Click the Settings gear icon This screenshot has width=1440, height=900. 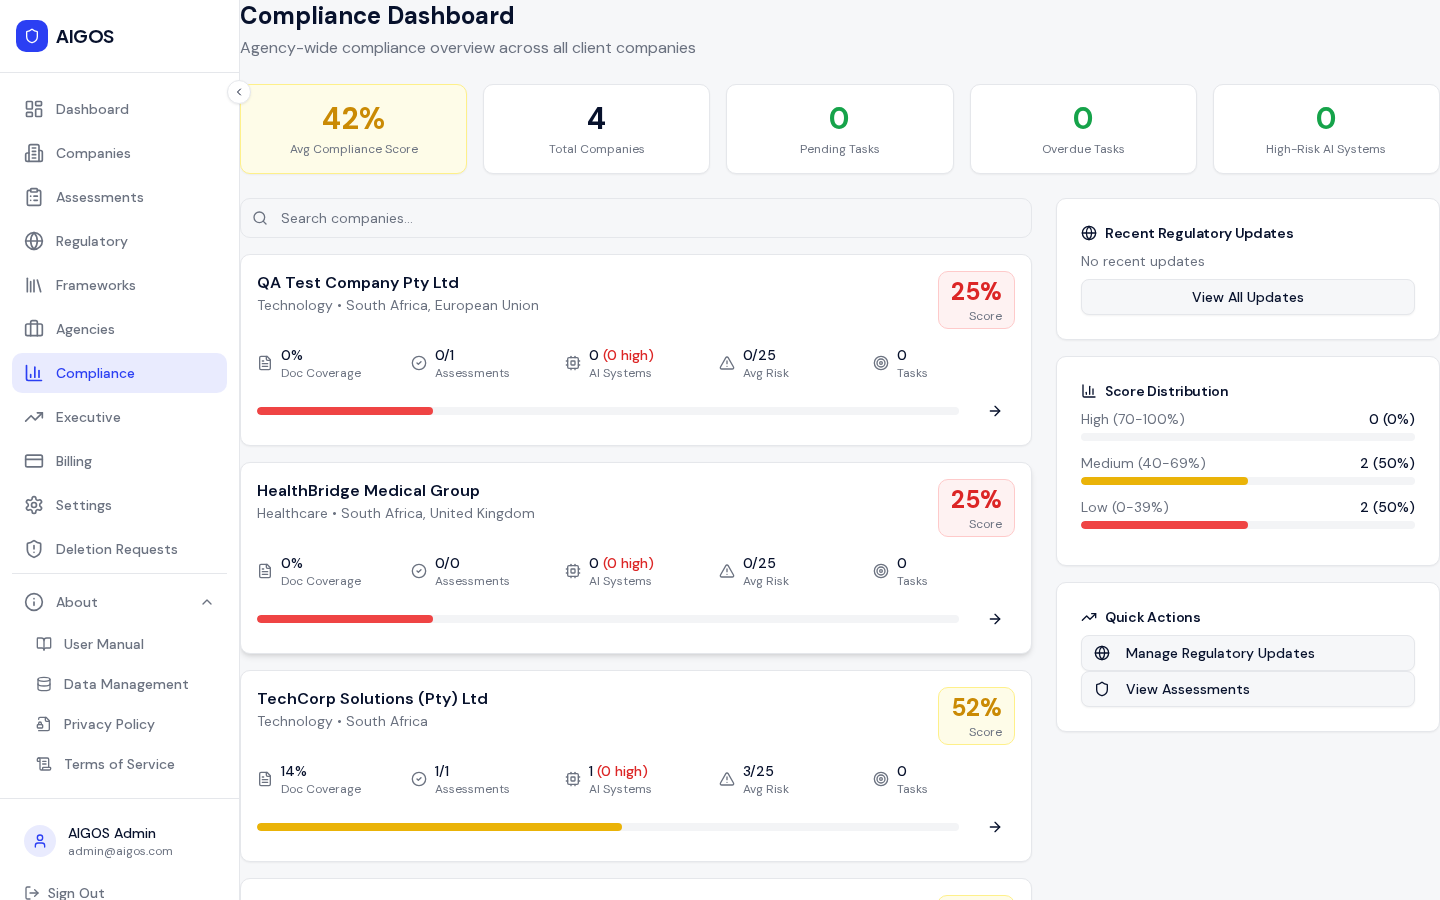click(x=34, y=505)
